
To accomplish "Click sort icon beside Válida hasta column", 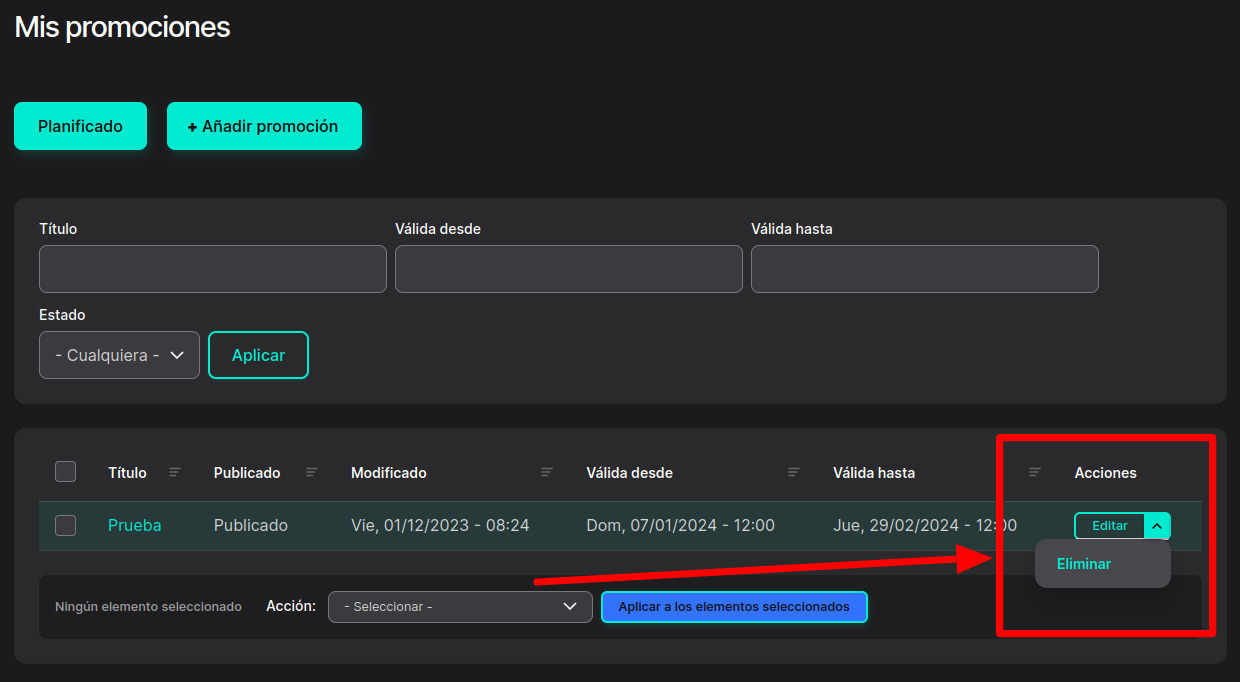I will point(1035,472).
